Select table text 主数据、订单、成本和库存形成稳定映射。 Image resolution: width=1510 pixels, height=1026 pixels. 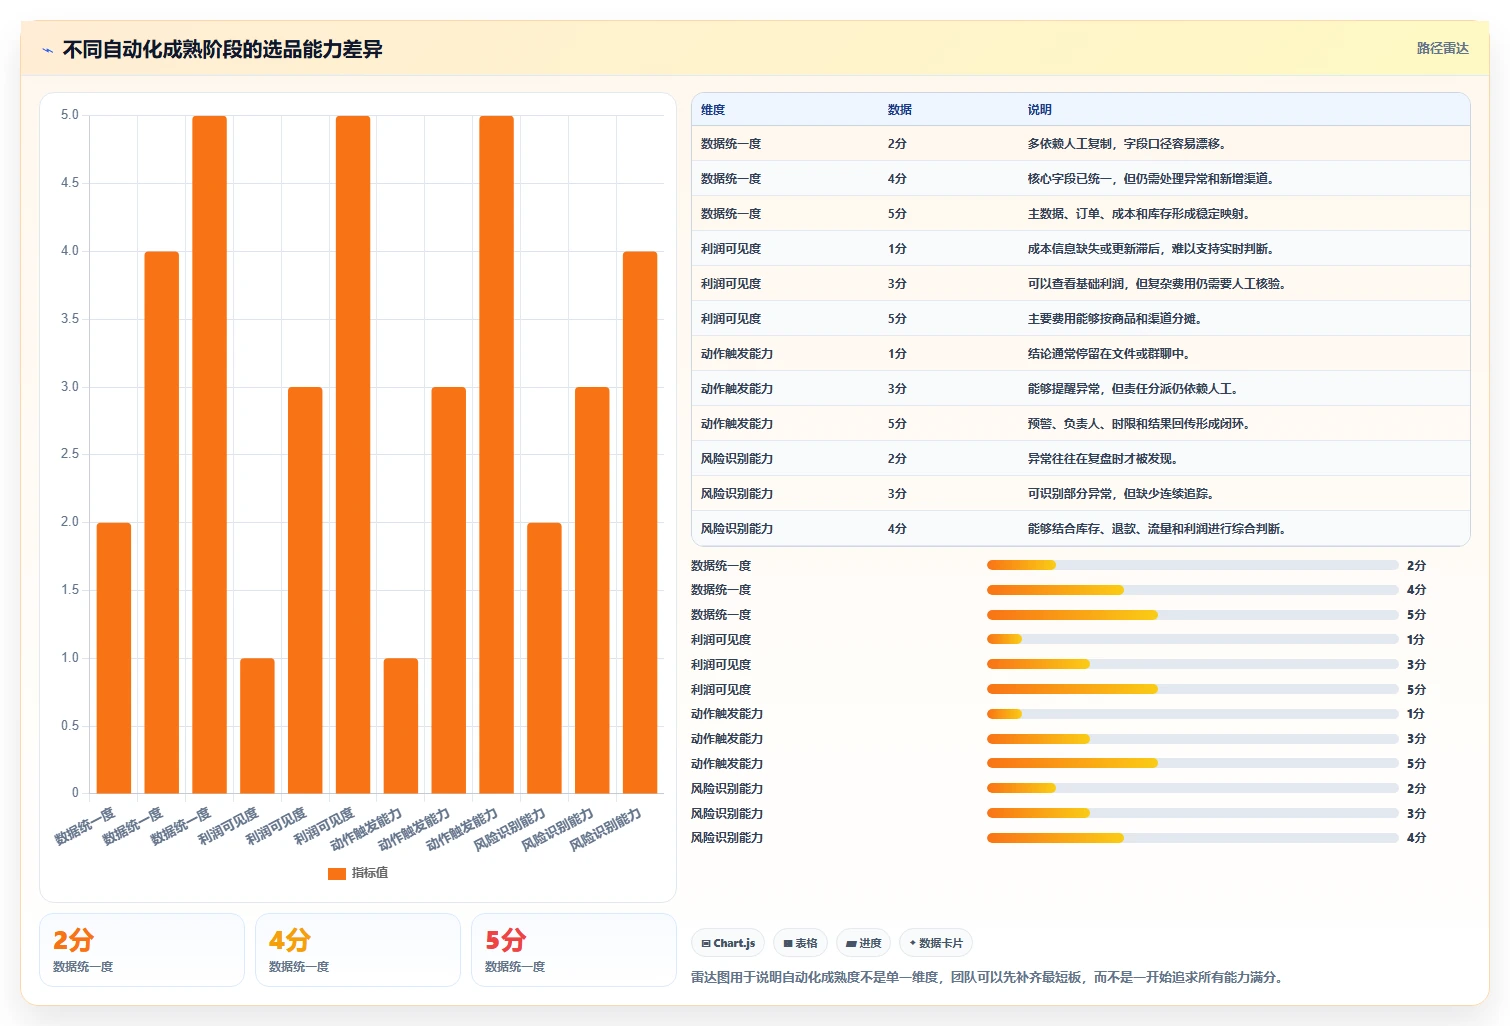(x=1139, y=214)
